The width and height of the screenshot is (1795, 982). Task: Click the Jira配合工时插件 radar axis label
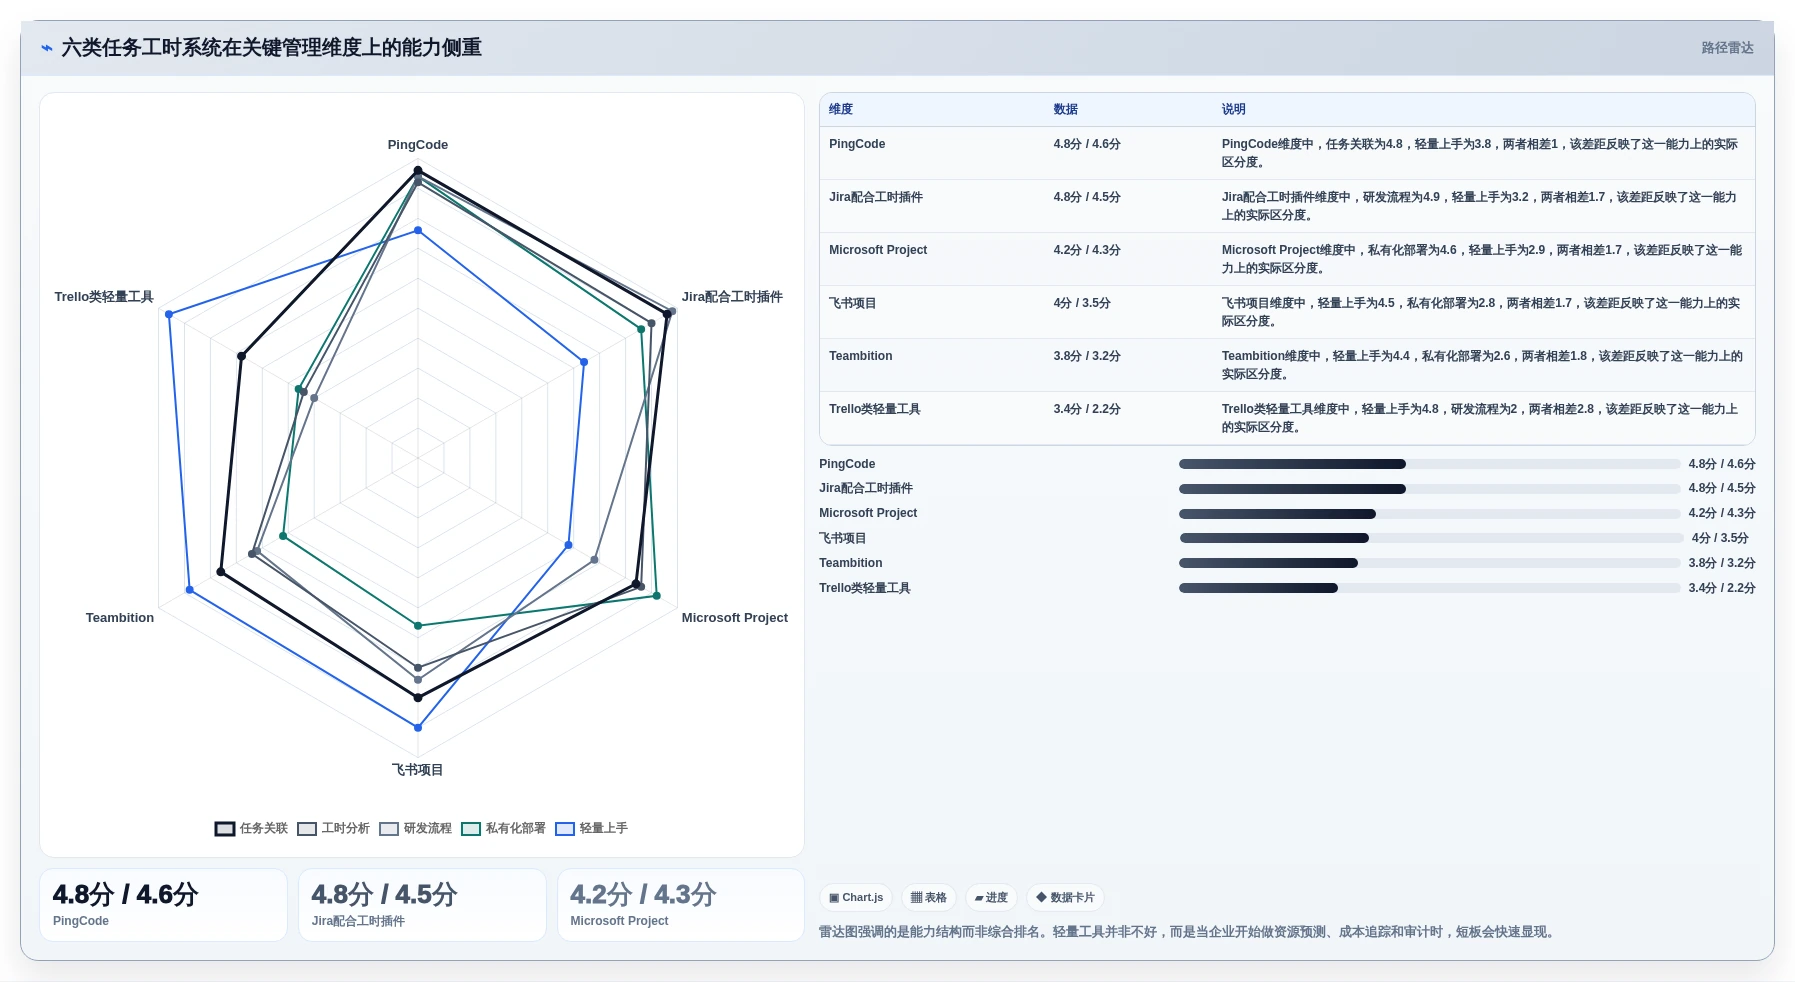pos(732,297)
